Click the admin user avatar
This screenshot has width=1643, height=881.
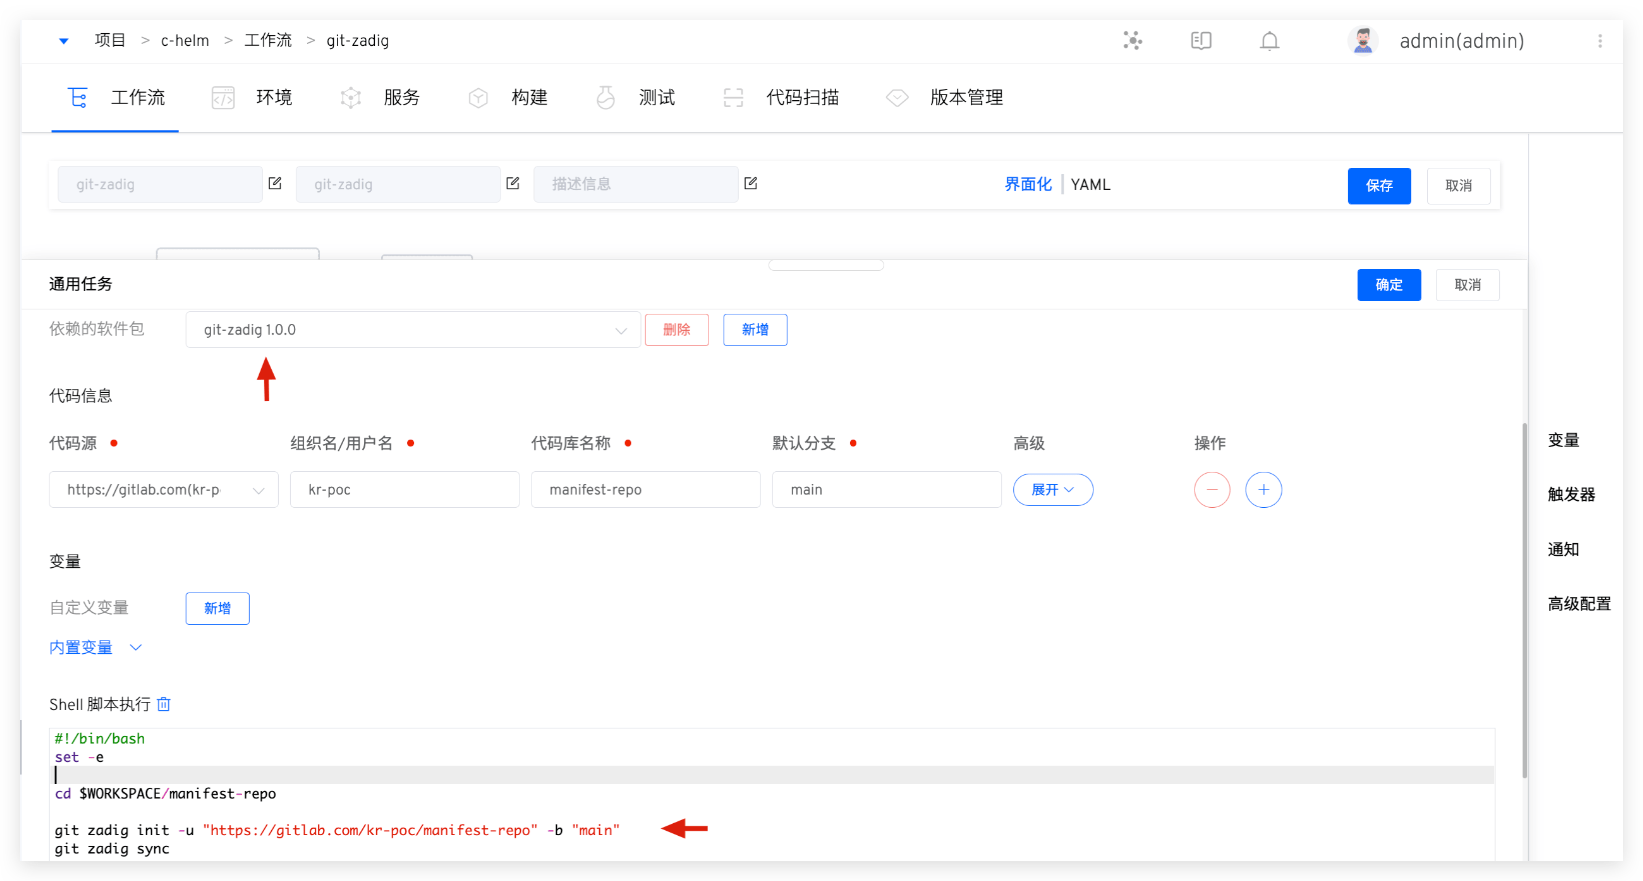[x=1362, y=41]
